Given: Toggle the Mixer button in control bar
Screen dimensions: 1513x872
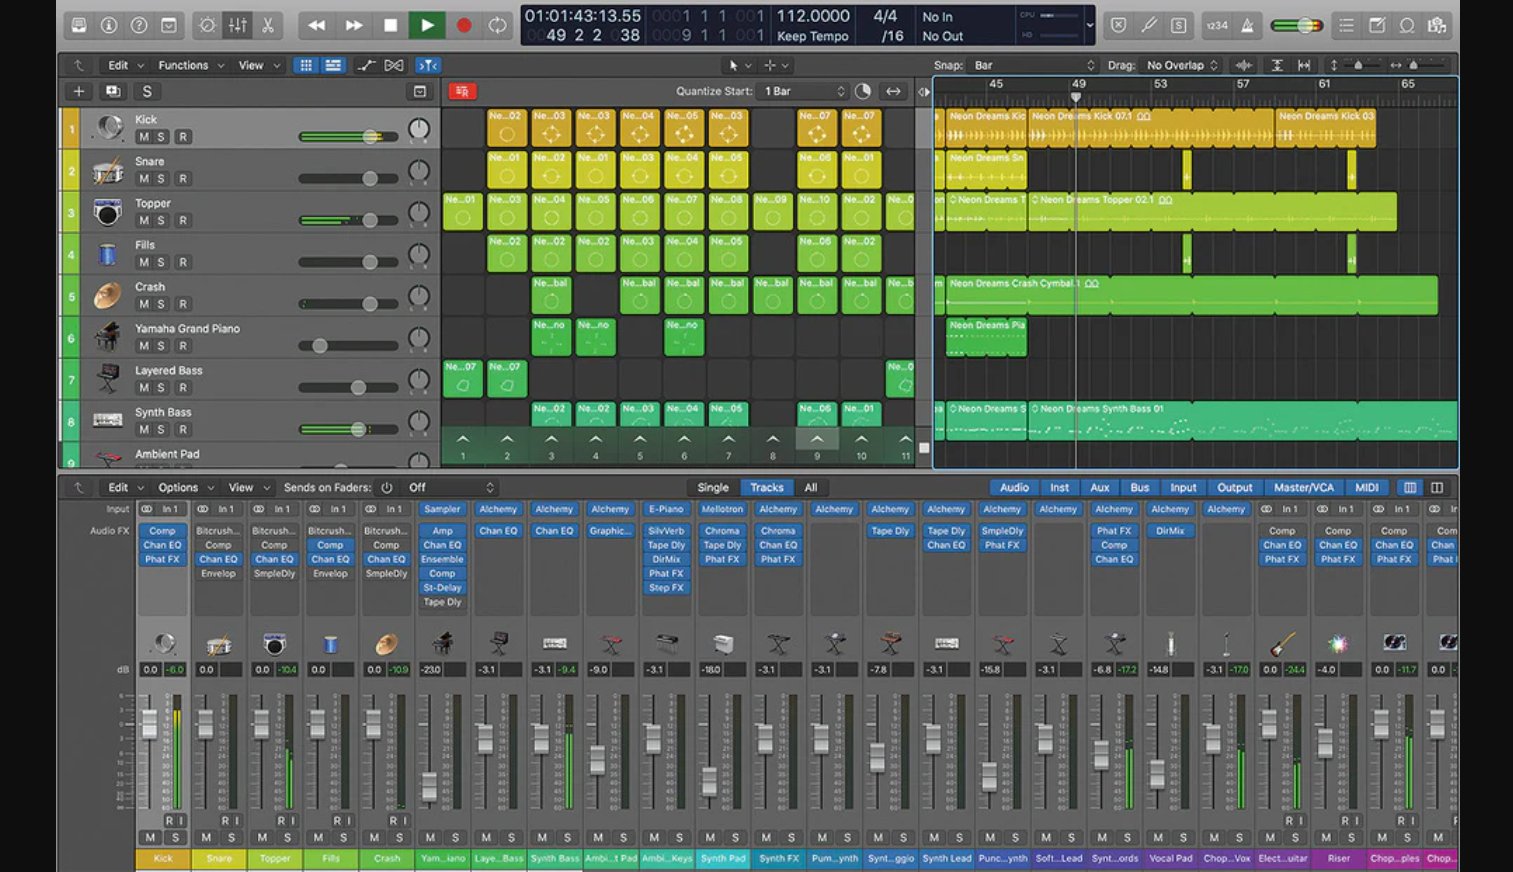Looking at the screenshot, I should [x=238, y=25].
